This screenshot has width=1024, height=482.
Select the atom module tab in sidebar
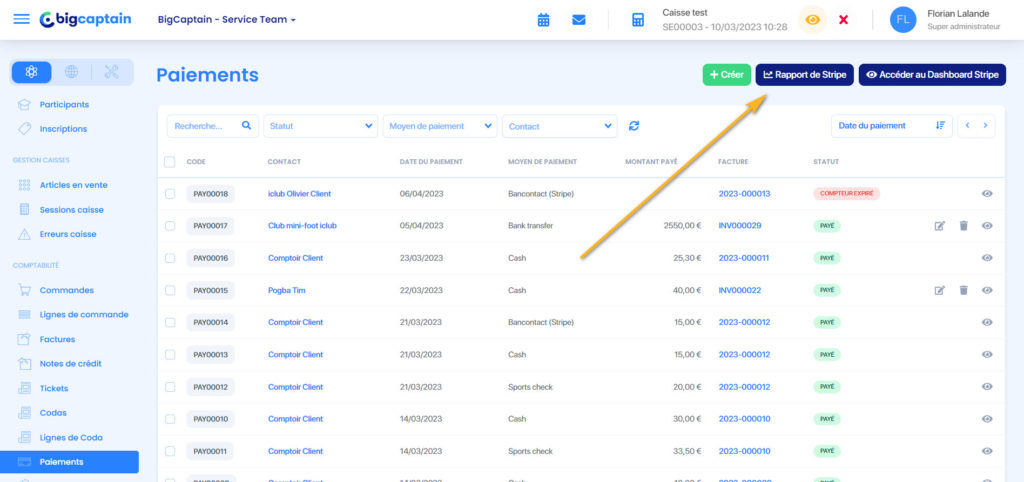[31, 72]
